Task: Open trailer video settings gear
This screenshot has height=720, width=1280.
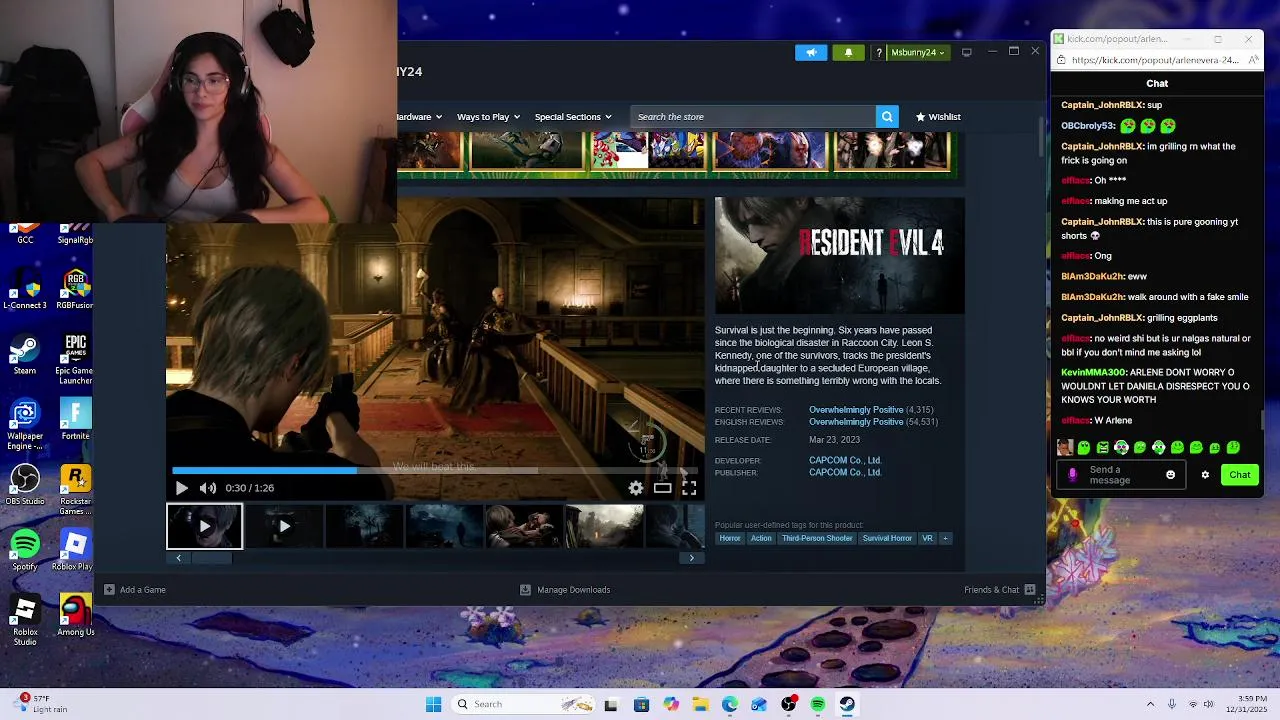Action: pos(636,488)
